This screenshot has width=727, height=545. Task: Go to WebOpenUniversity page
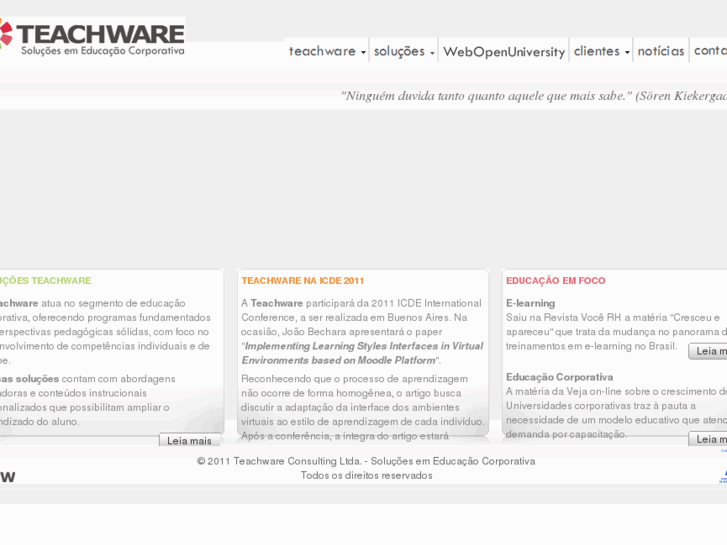pos(504,51)
